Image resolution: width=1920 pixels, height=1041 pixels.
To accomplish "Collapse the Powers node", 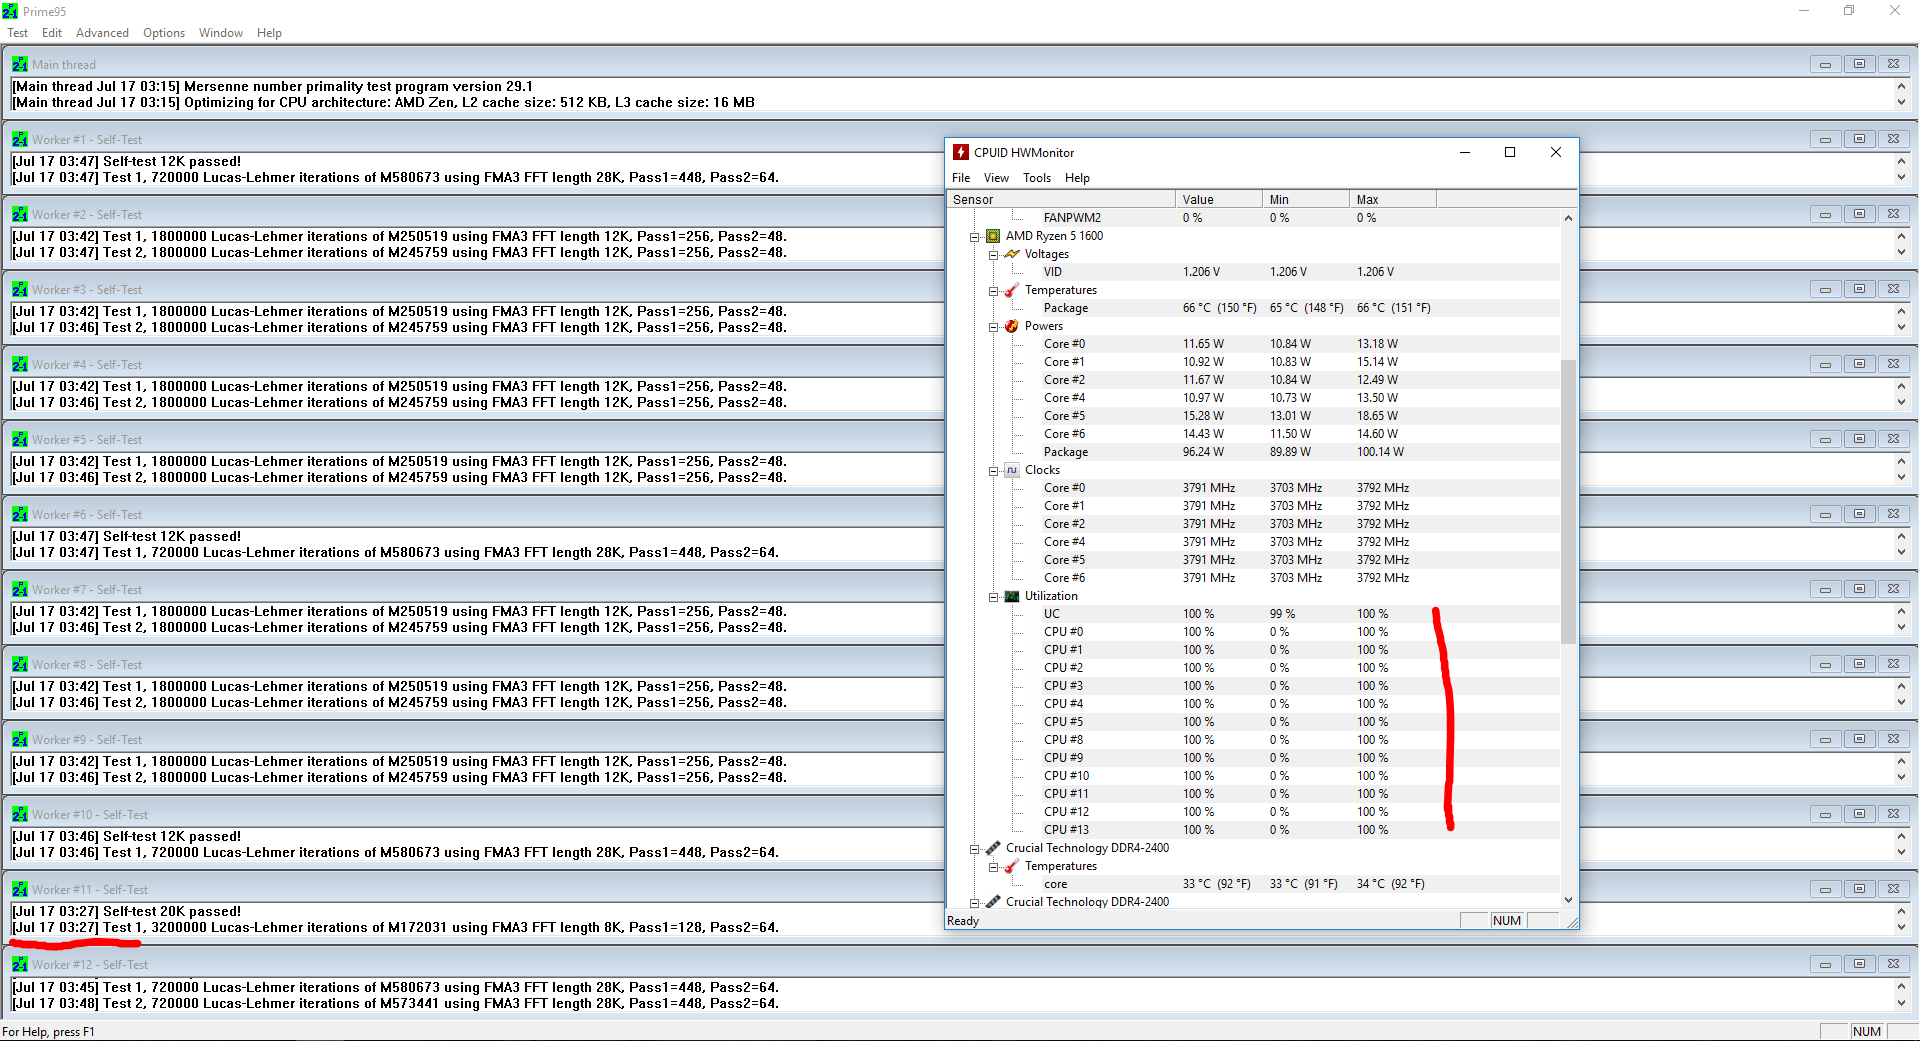I will pos(993,327).
